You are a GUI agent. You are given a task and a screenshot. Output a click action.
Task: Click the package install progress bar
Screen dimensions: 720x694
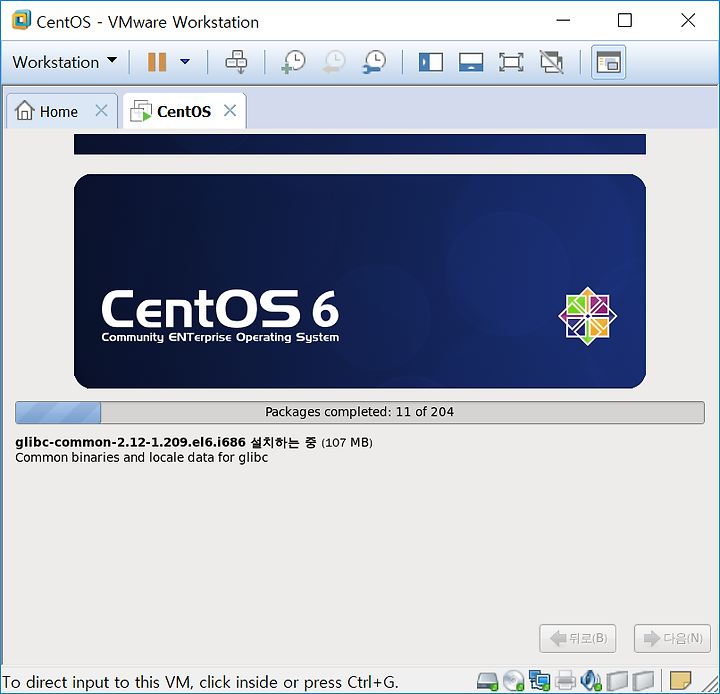point(360,412)
